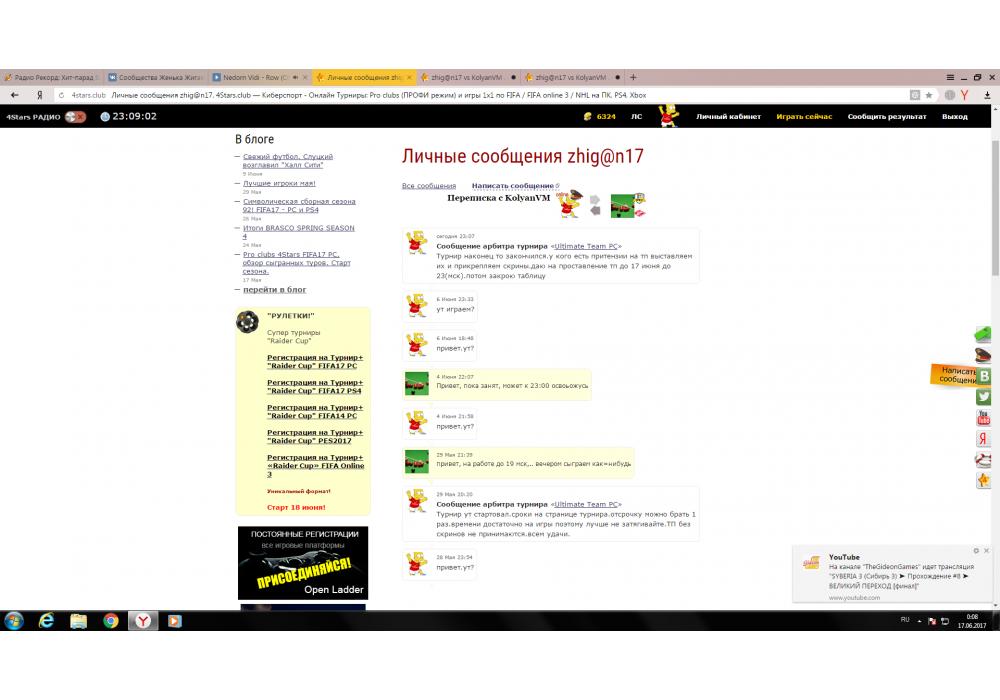Open browser hamburger menu
The height and width of the screenshot is (700, 1000).
click(950, 77)
